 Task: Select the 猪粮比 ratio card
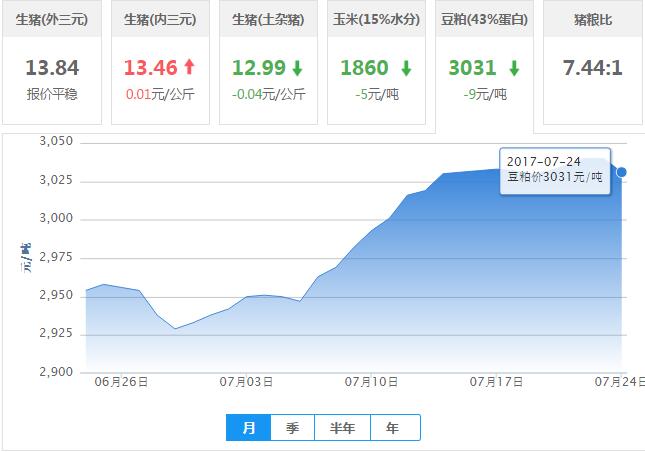click(x=593, y=62)
